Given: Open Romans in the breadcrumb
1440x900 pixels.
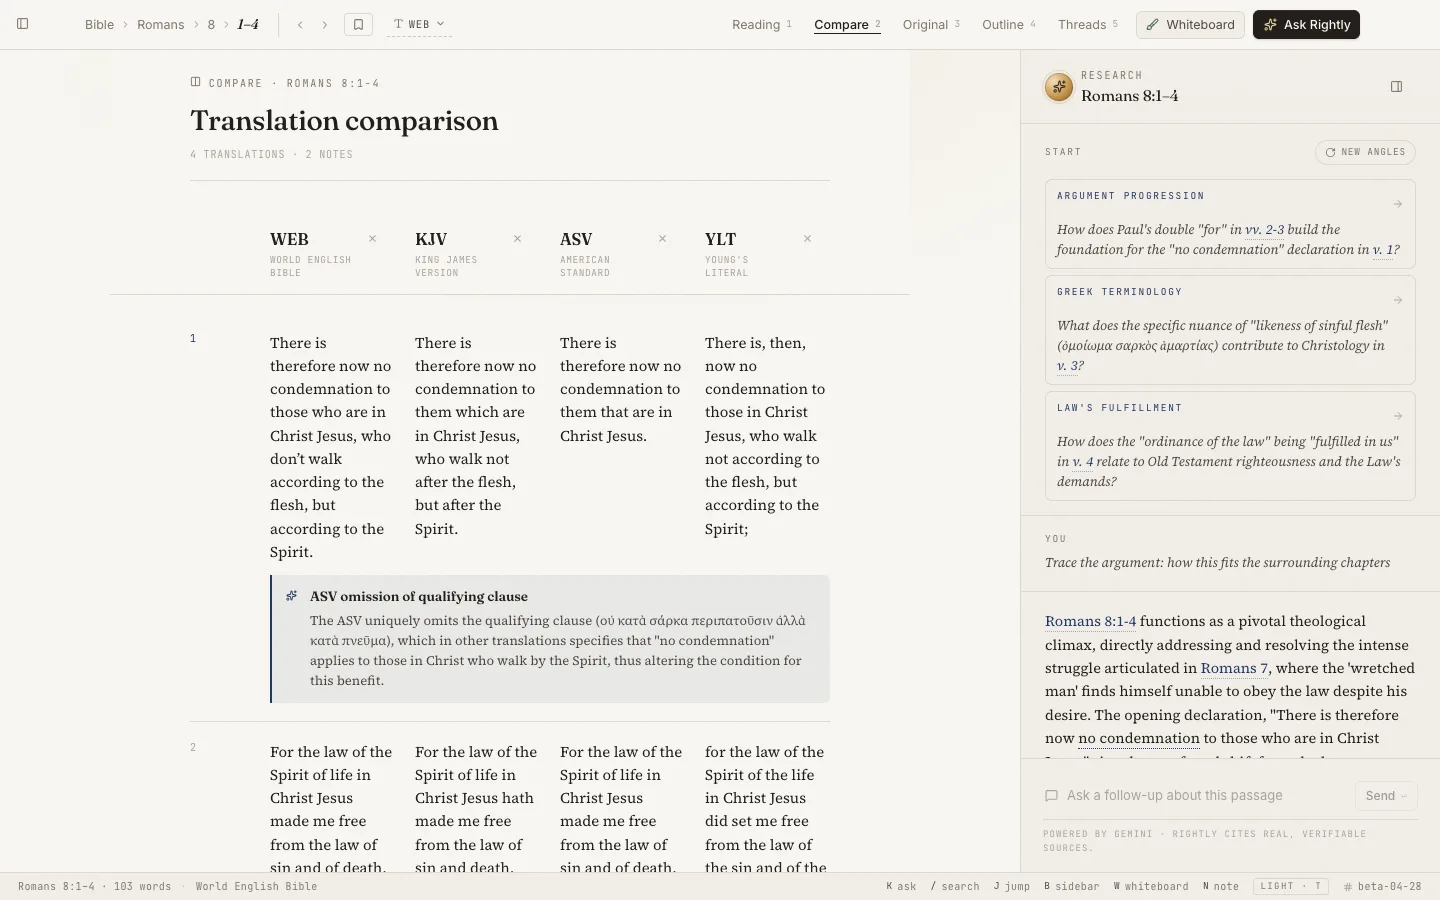Looking at the screenshot, I should (x=161, y=24).
